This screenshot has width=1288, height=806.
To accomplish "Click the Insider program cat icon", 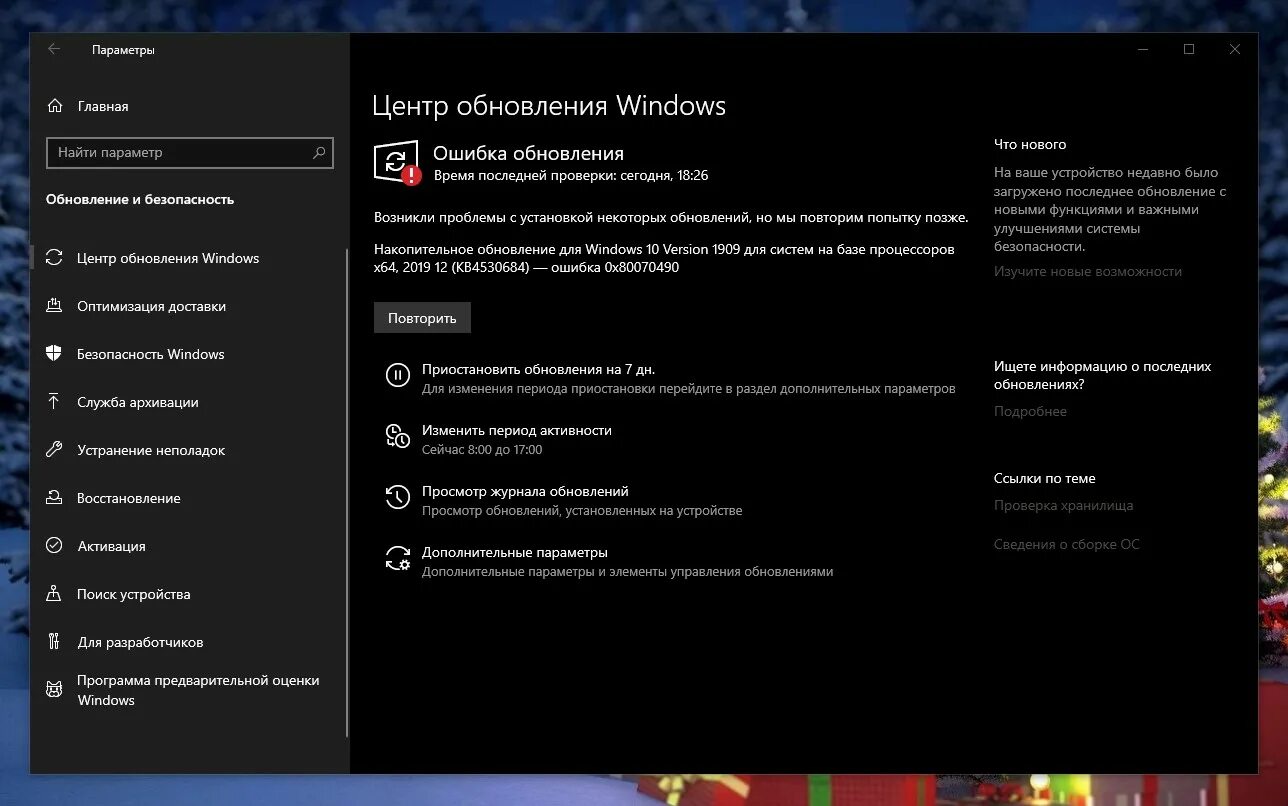I will click(55, 689).
